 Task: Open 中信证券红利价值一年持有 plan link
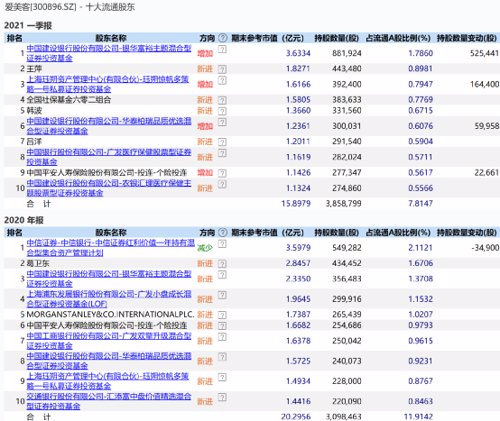click(111, 248)
